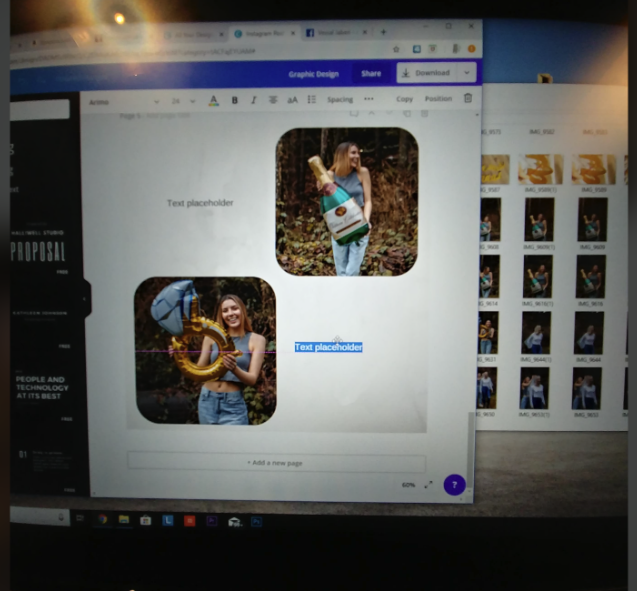Open the 60% zoom control
Image resolution: width=637 pixels, height=591 pixels.
(x=408, y=485)
